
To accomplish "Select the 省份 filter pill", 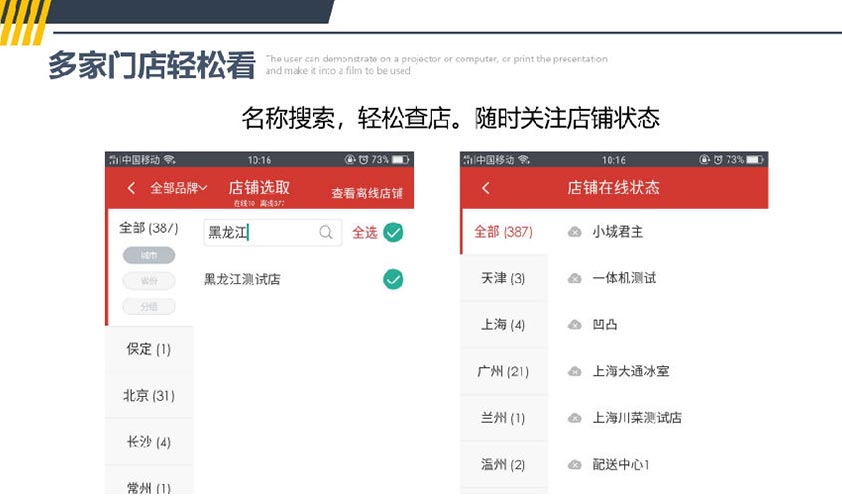I will tap(149, 281).
